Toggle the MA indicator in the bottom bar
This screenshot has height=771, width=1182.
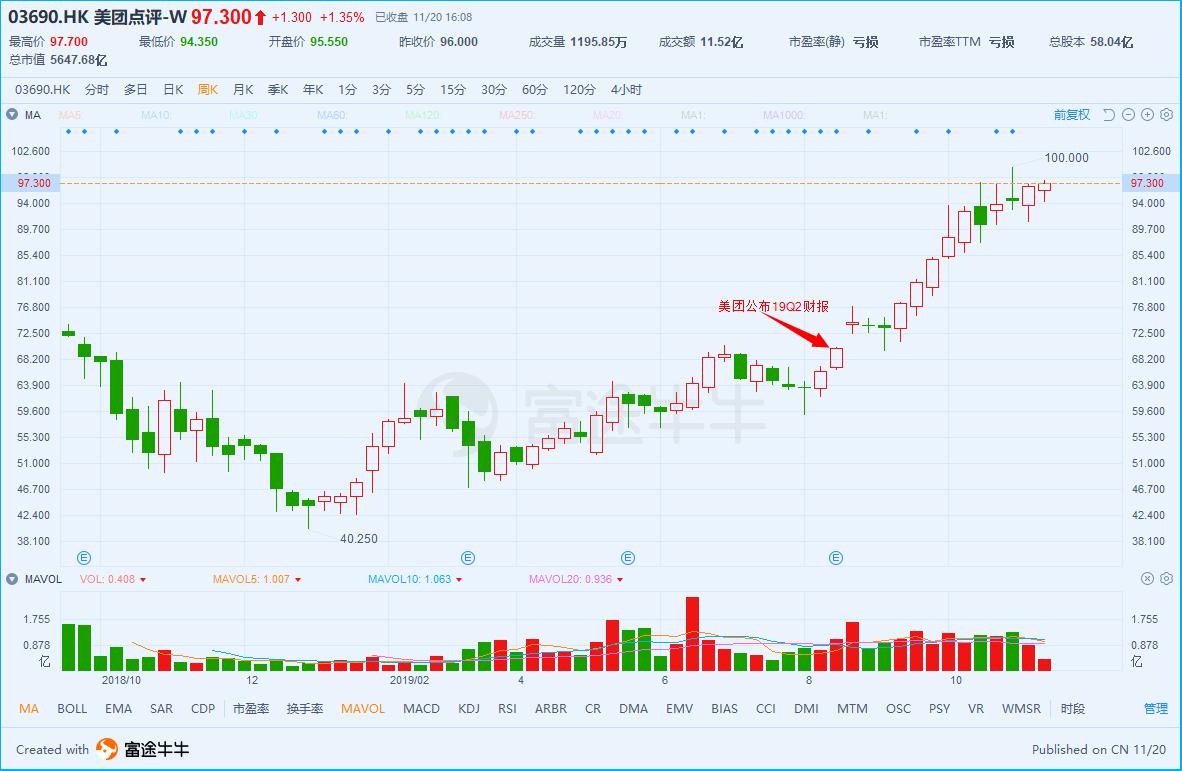[x=29, y=708]
